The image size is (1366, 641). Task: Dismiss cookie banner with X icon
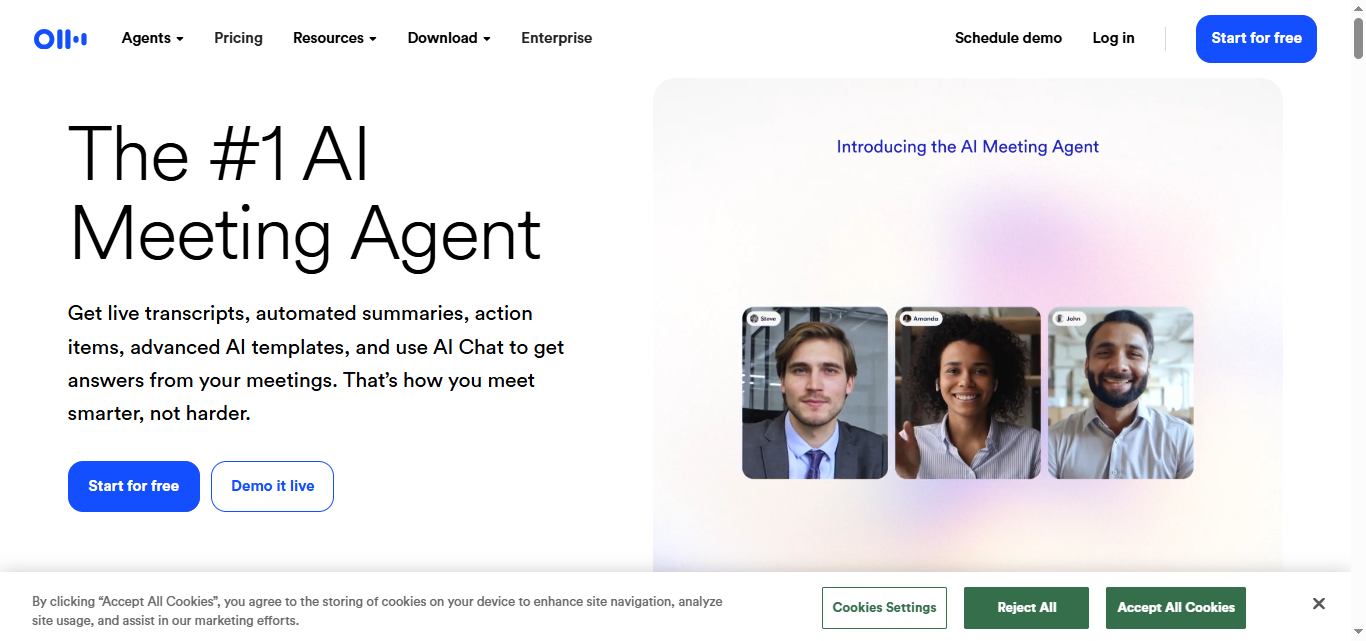1319,604
